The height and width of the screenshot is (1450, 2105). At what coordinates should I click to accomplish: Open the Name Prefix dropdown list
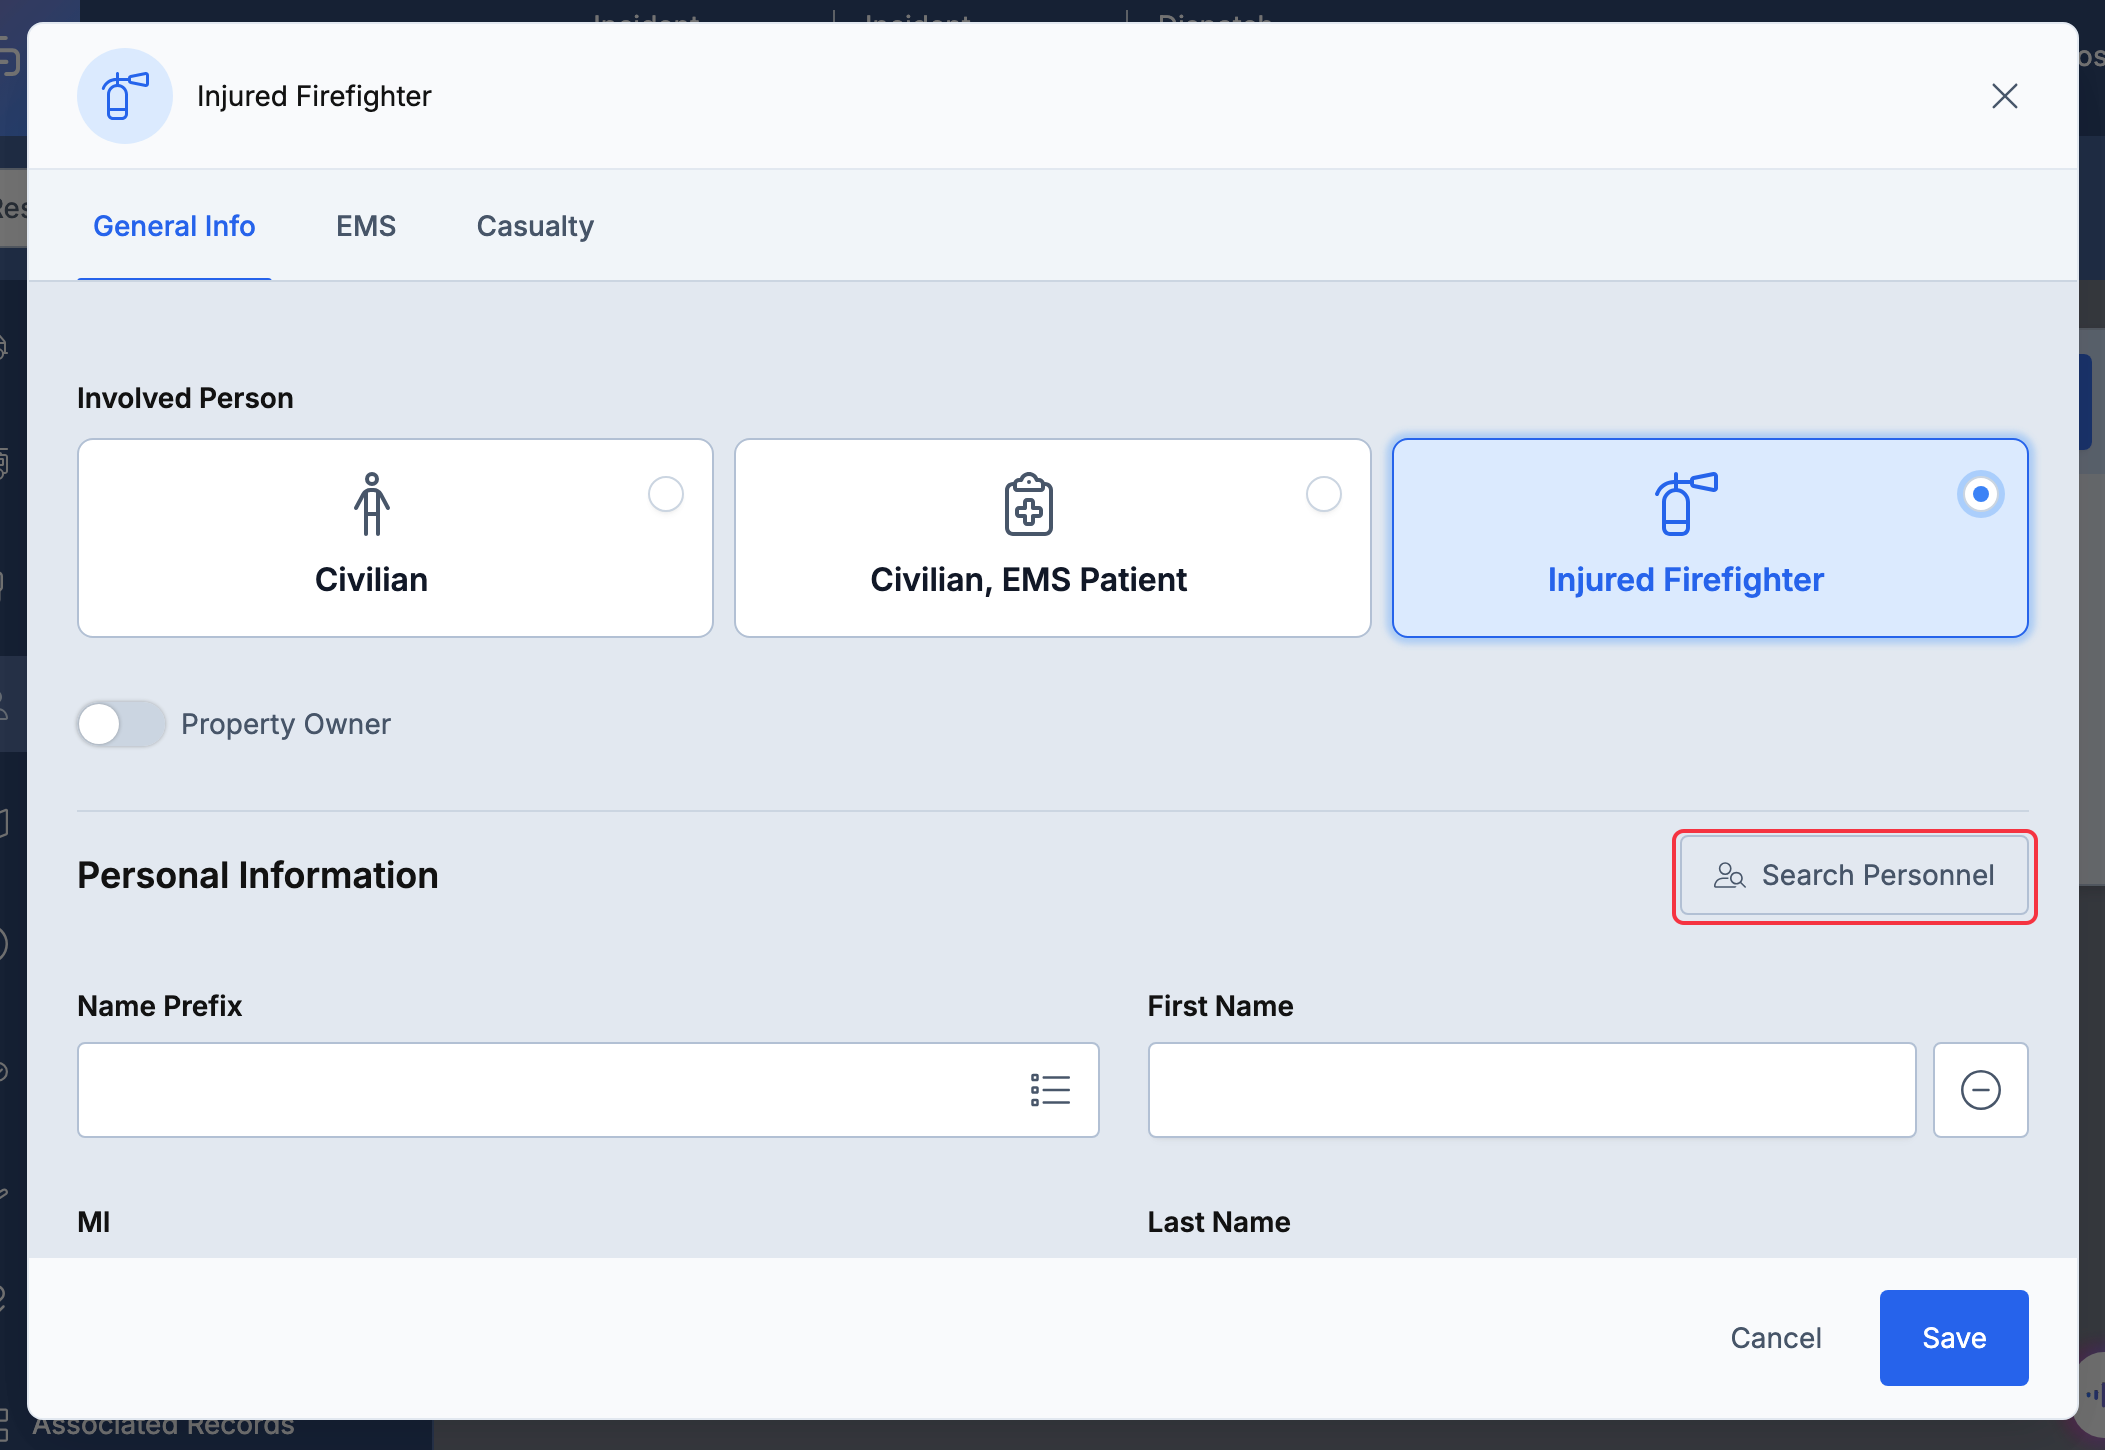(588, 1090)
